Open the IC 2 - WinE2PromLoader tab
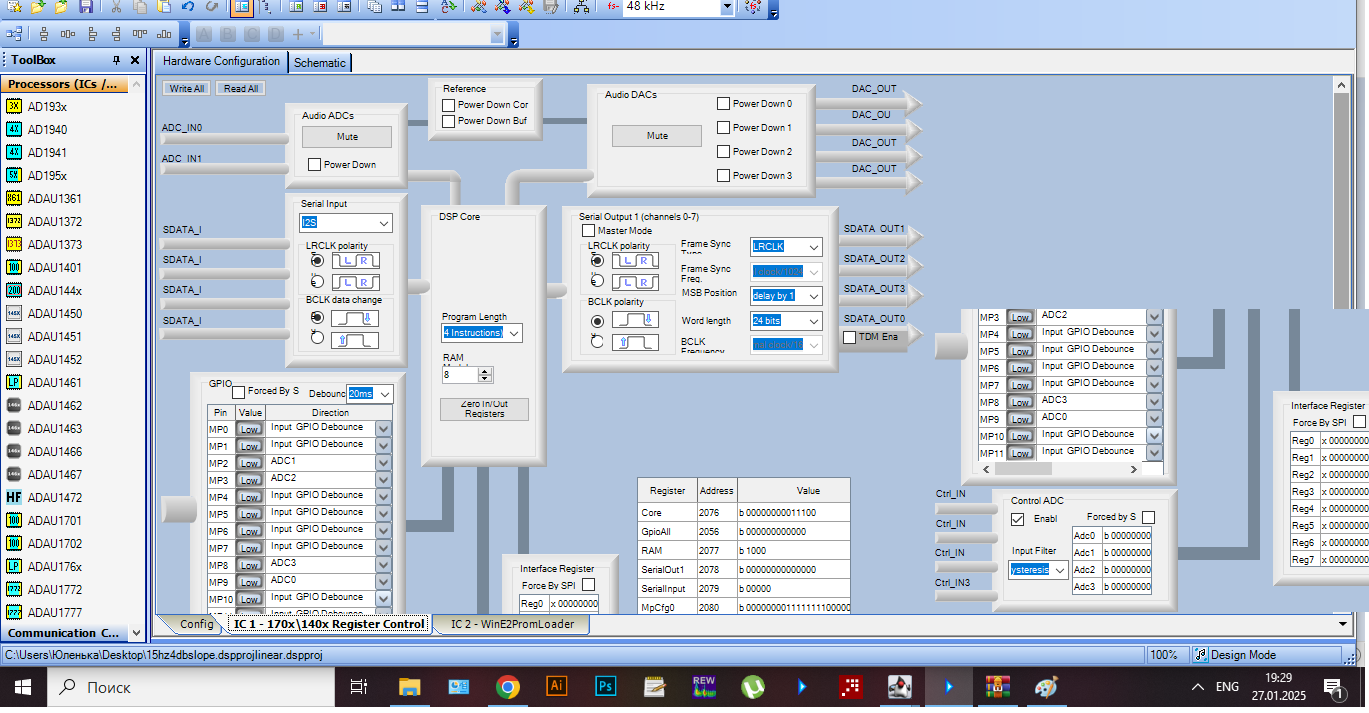 point(513,624)
